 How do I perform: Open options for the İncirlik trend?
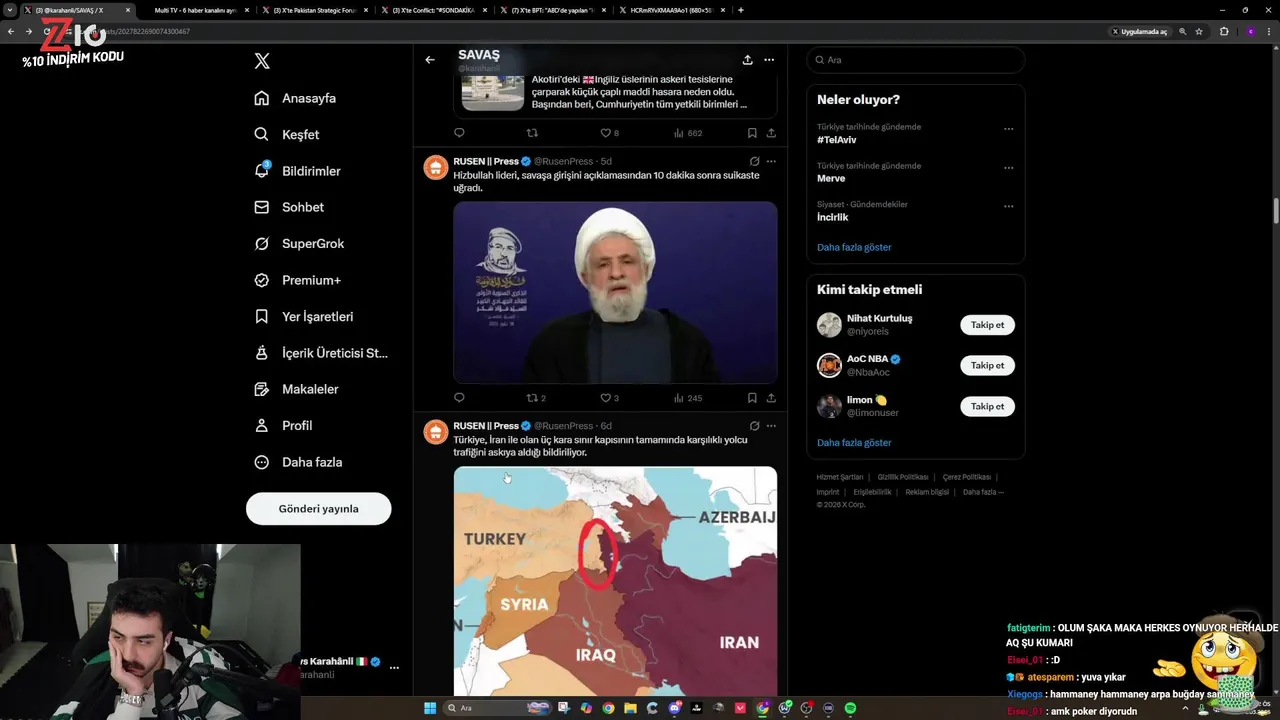[1008, 207]
